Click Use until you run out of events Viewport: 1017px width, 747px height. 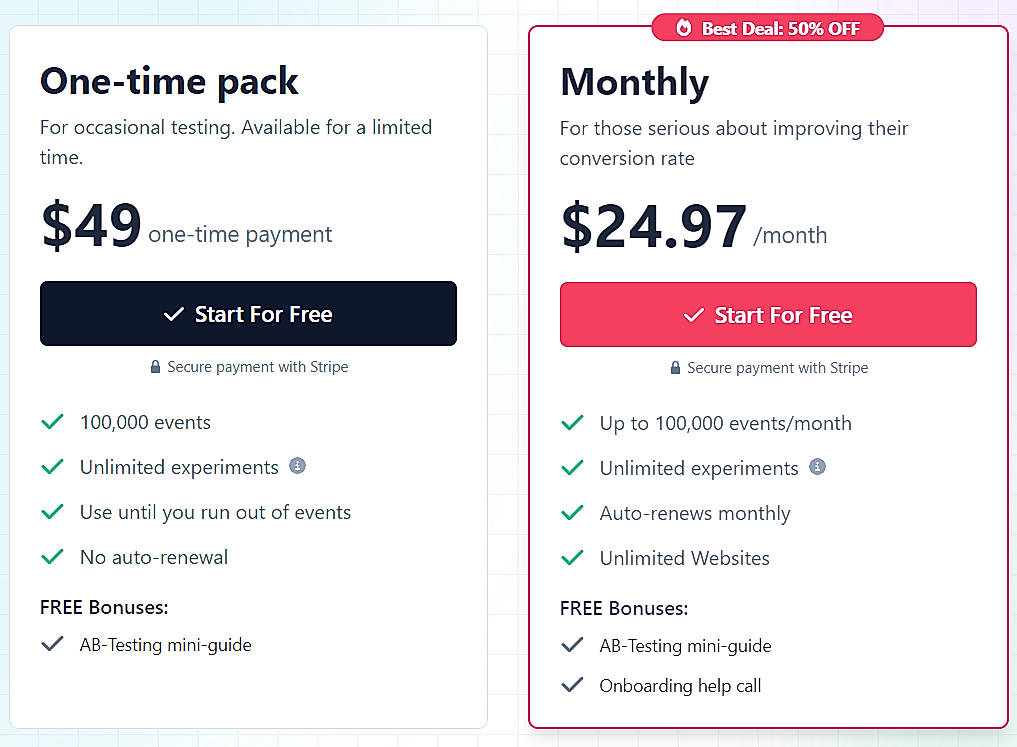(x=215, y=512)
